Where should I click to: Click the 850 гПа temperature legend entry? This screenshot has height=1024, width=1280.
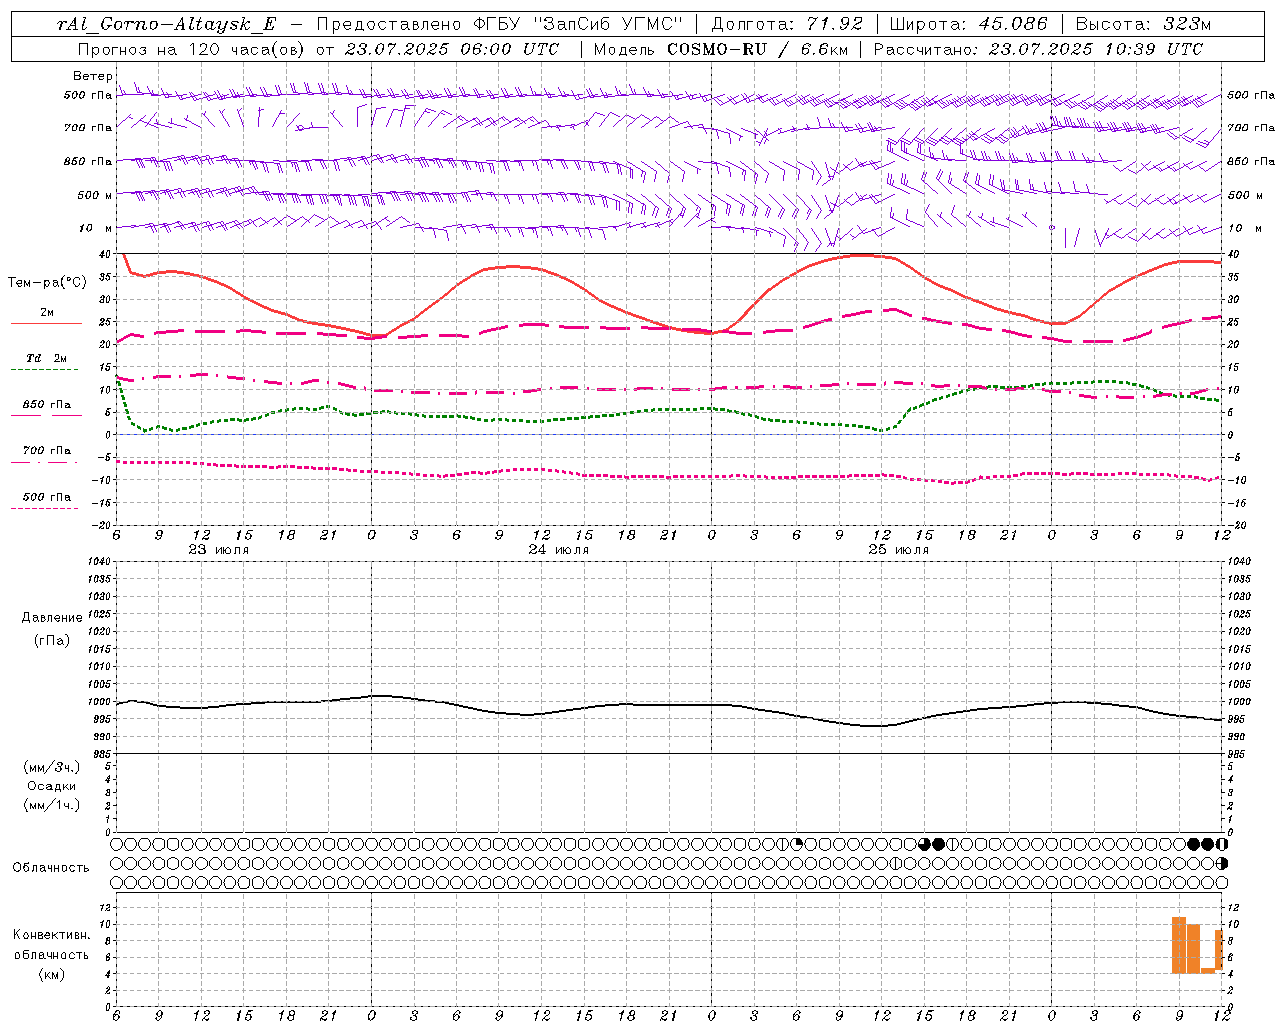pyautogui.click(x=47, y=404)
